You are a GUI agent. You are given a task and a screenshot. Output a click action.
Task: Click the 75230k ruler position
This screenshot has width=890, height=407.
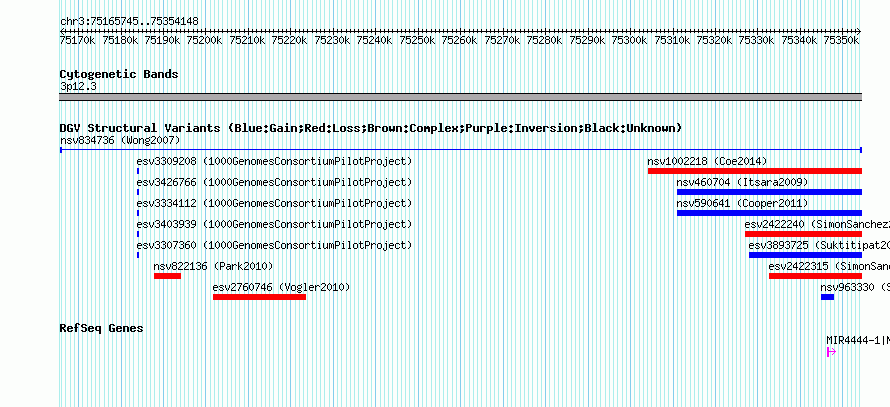pyautogui.click(x=333, y=40)
